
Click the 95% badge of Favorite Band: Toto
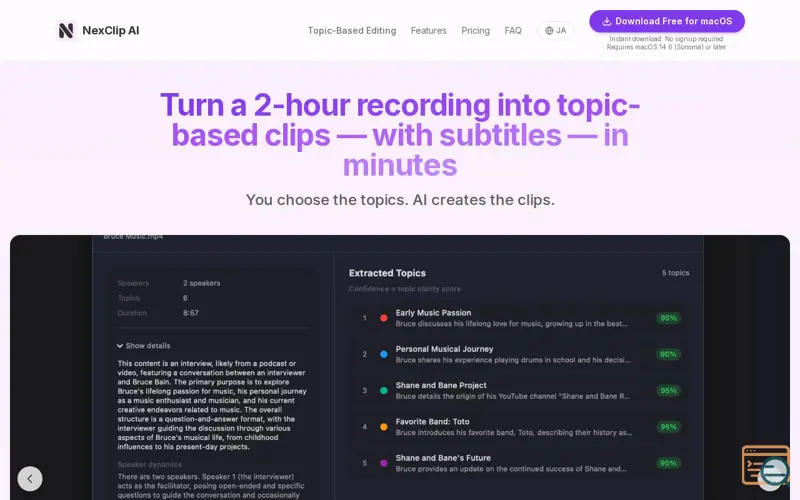668,427
